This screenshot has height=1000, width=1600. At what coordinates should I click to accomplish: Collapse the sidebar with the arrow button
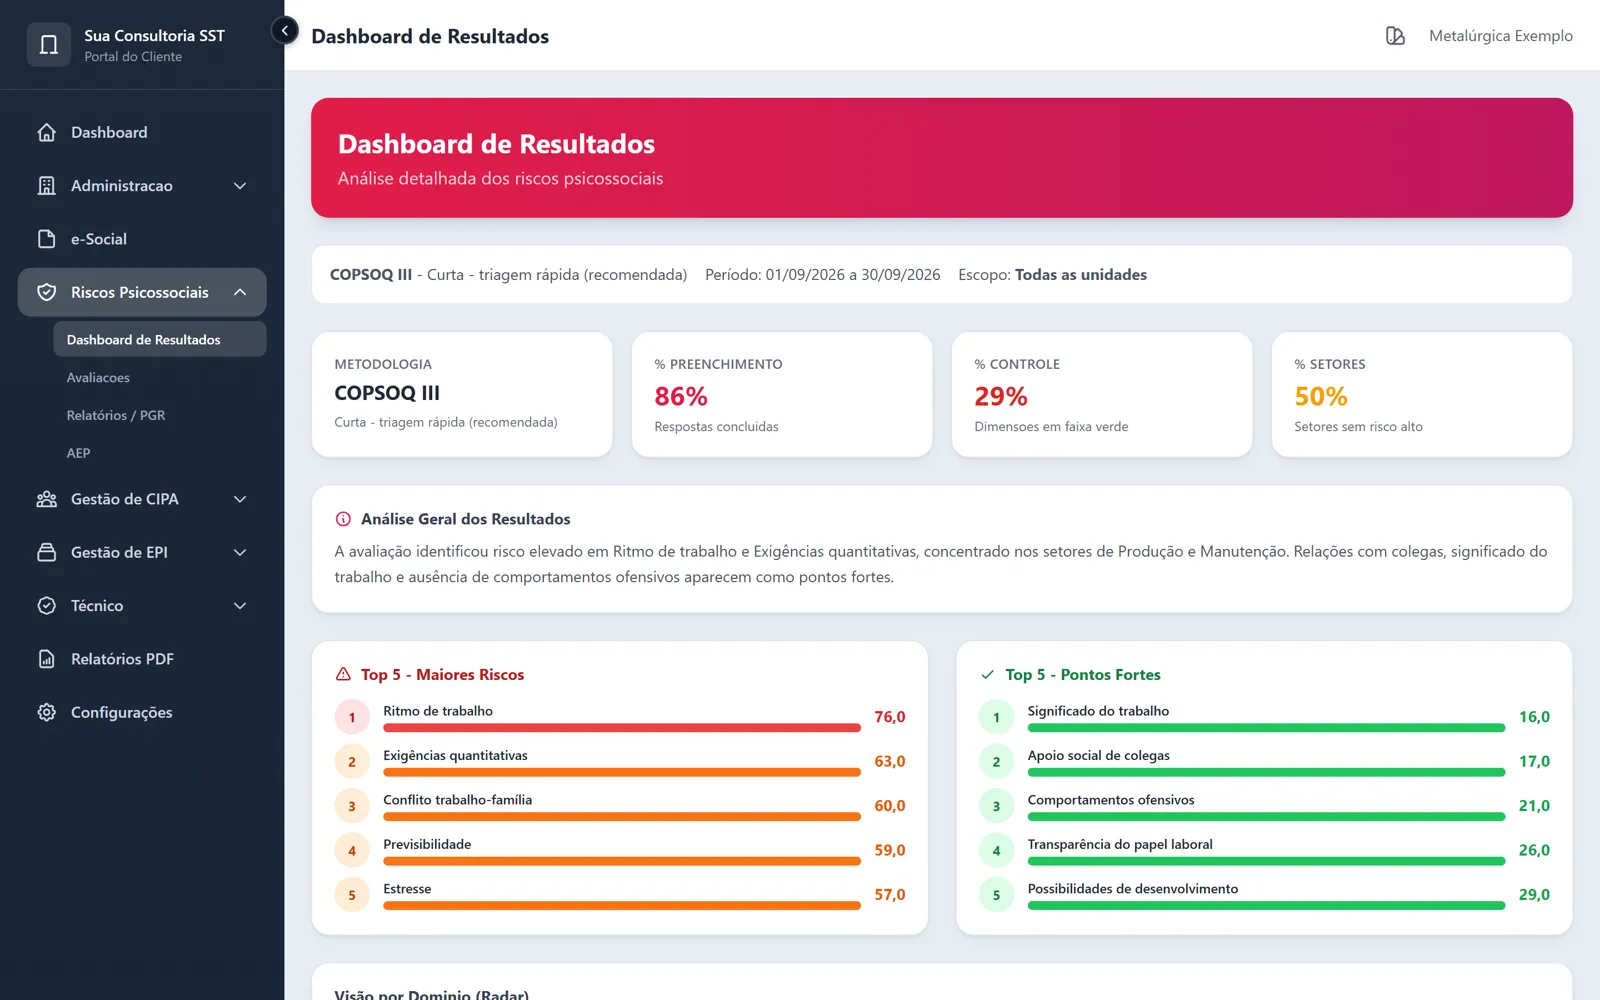tap(285, 31)
